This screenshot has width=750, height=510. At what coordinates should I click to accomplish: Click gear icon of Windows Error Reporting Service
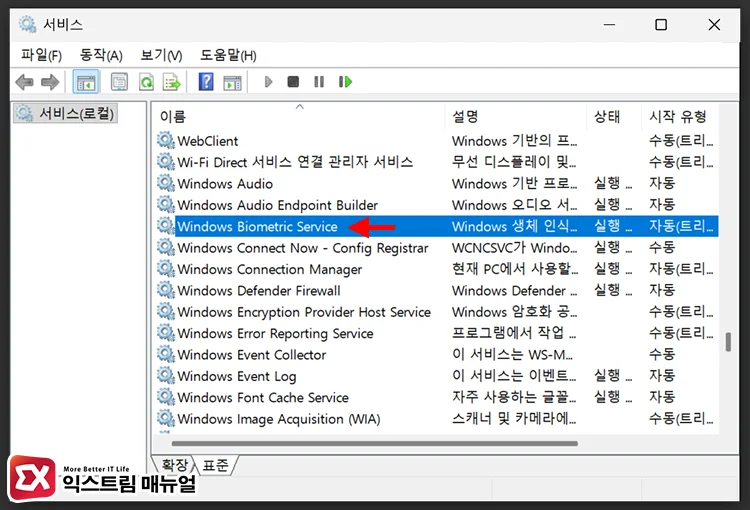pyautogui.click(x=165, y=333)
